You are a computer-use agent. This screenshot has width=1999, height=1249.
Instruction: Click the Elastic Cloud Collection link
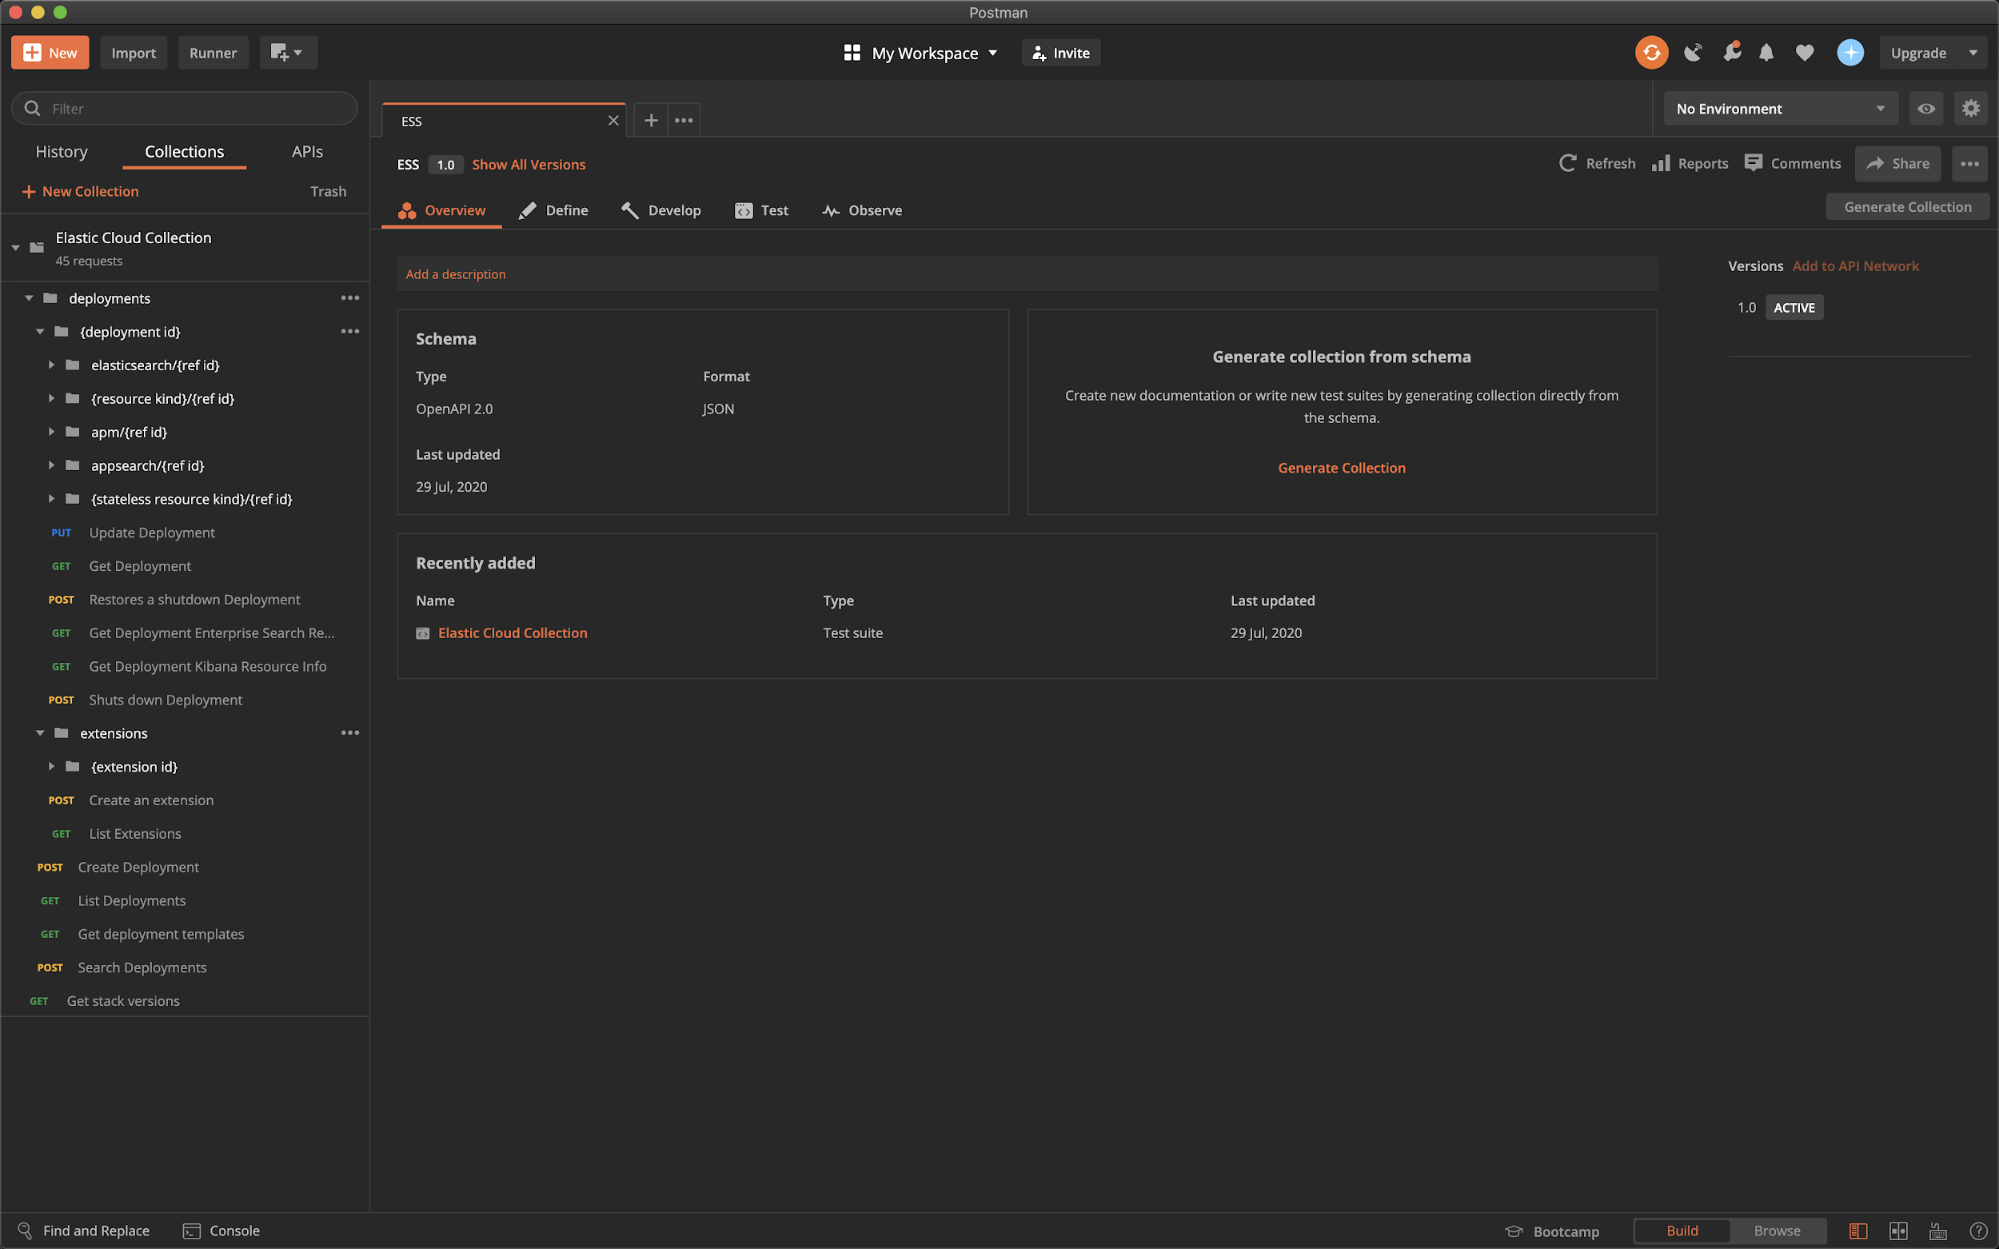pos(513,632)
